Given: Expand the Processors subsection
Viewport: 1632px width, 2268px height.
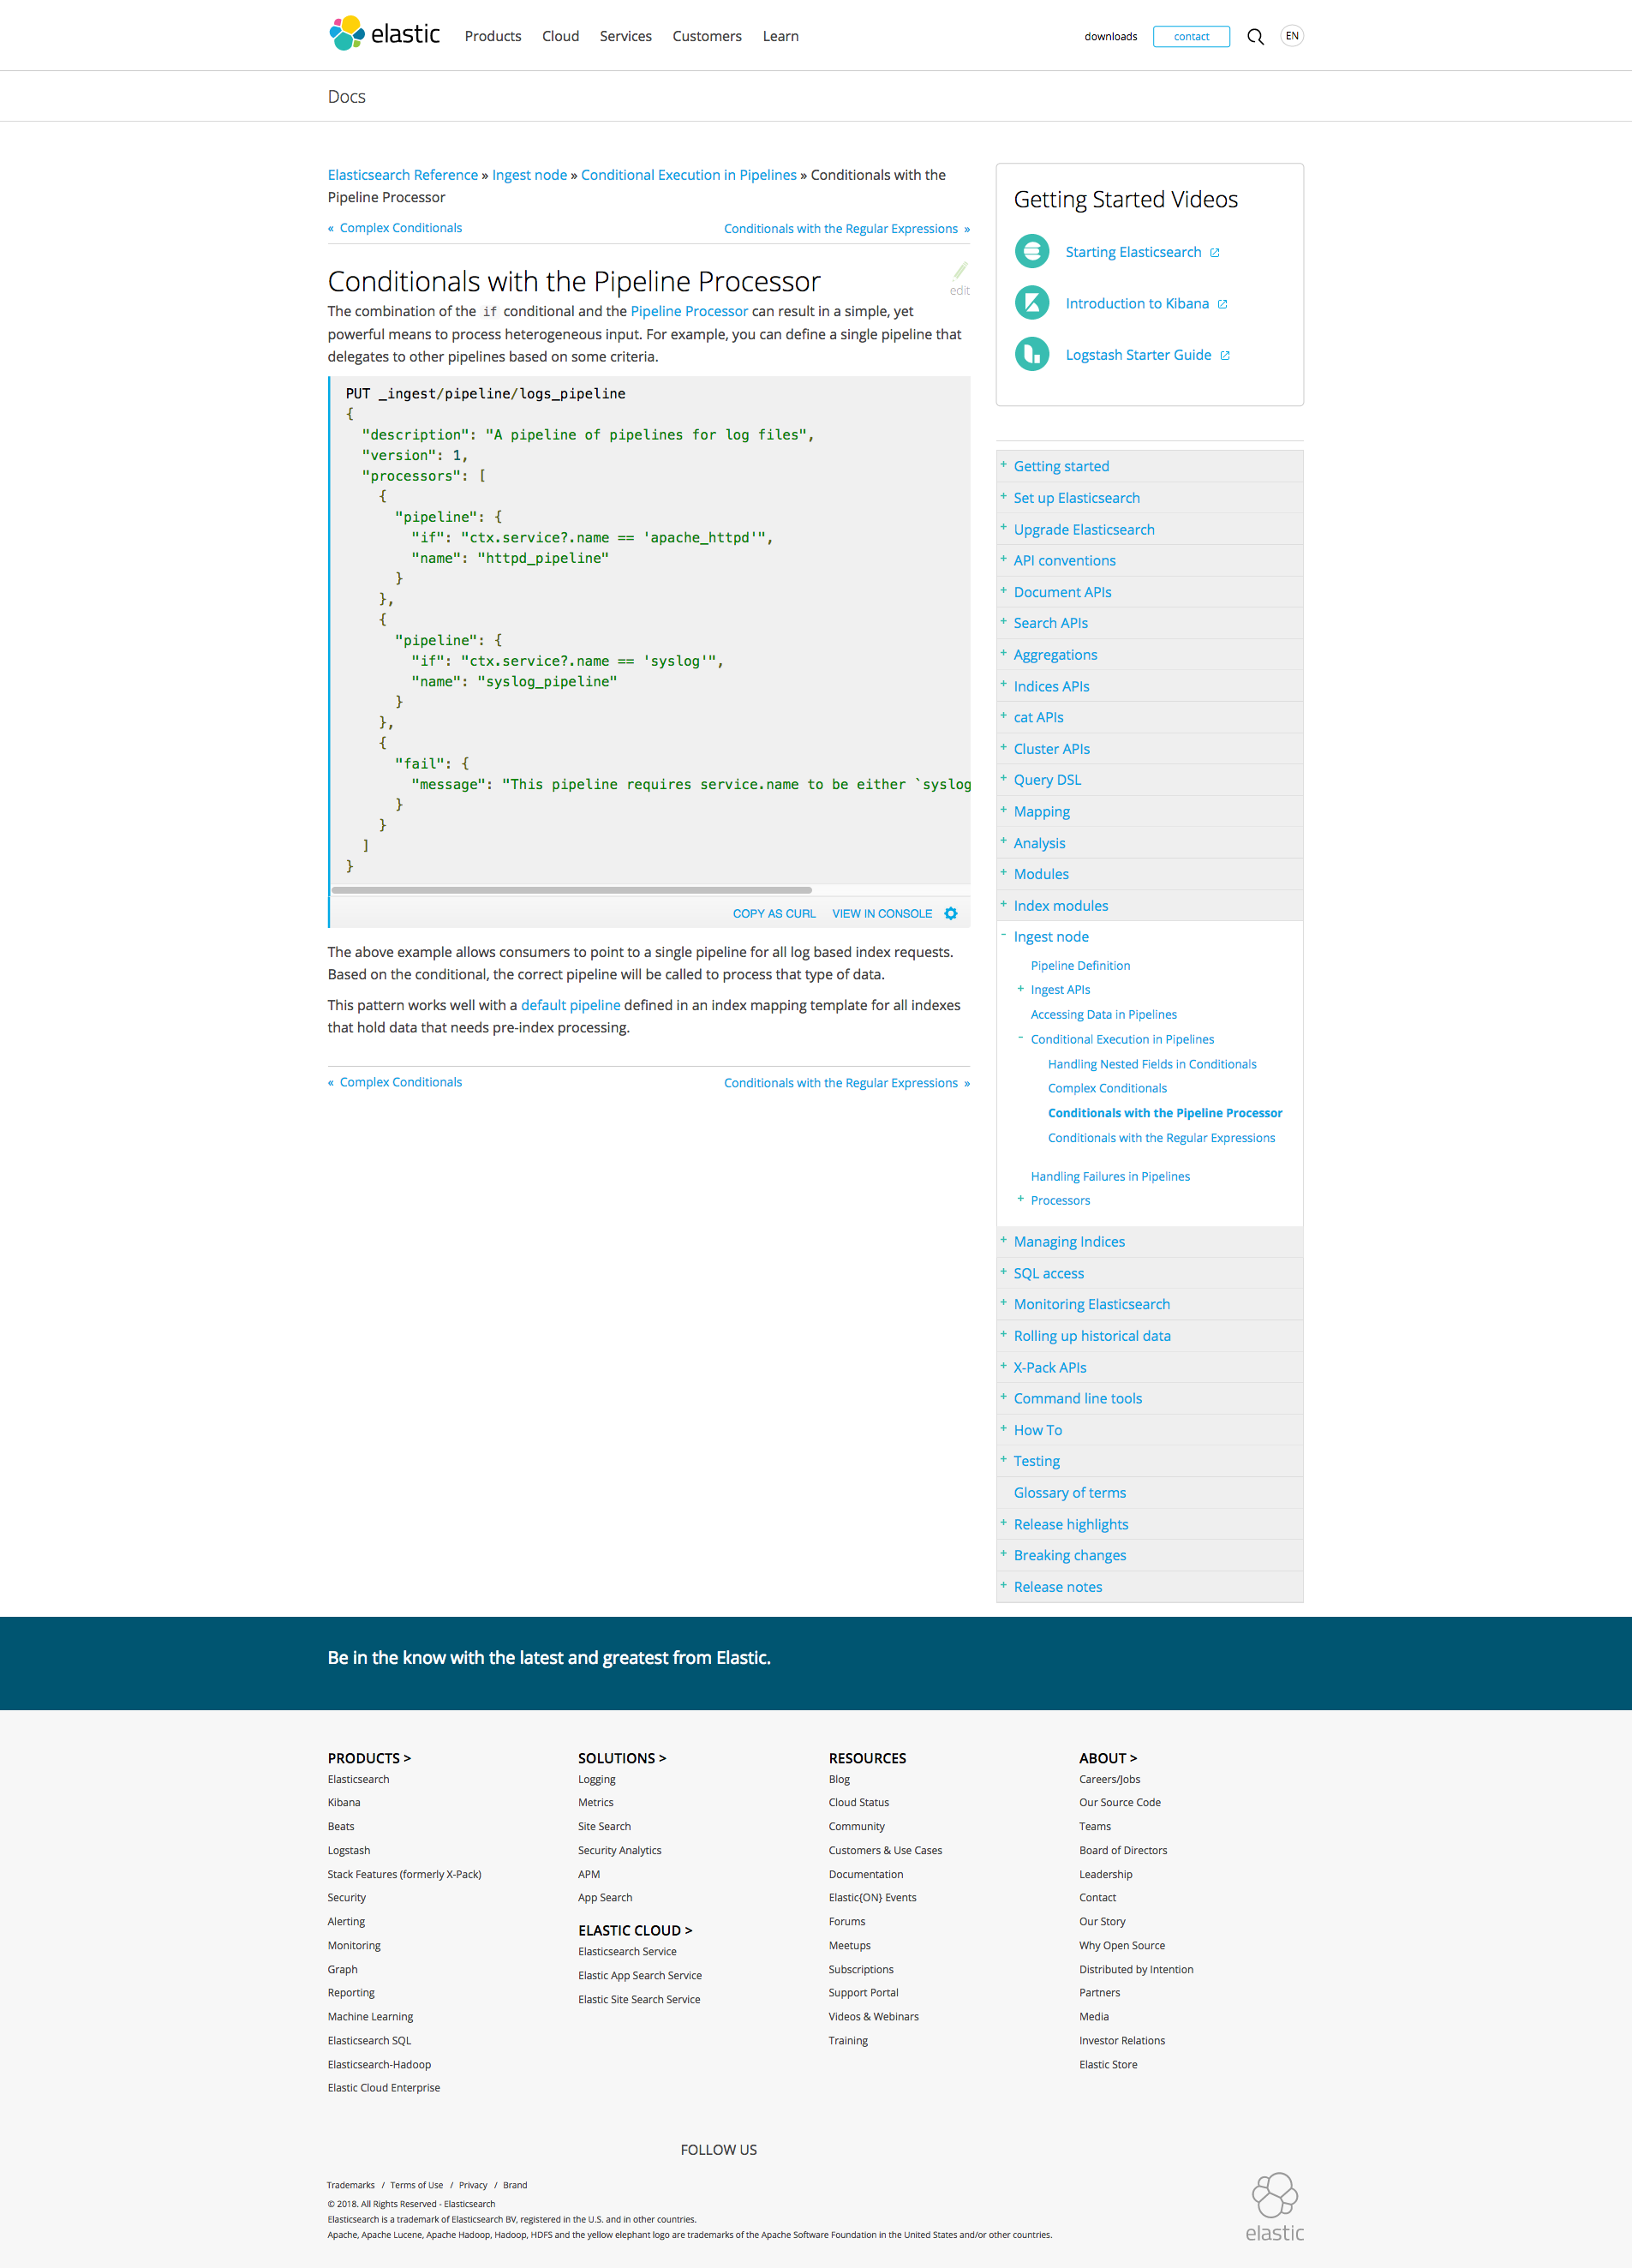Looking at the screenshot, I should (x=1020, y=1199).
